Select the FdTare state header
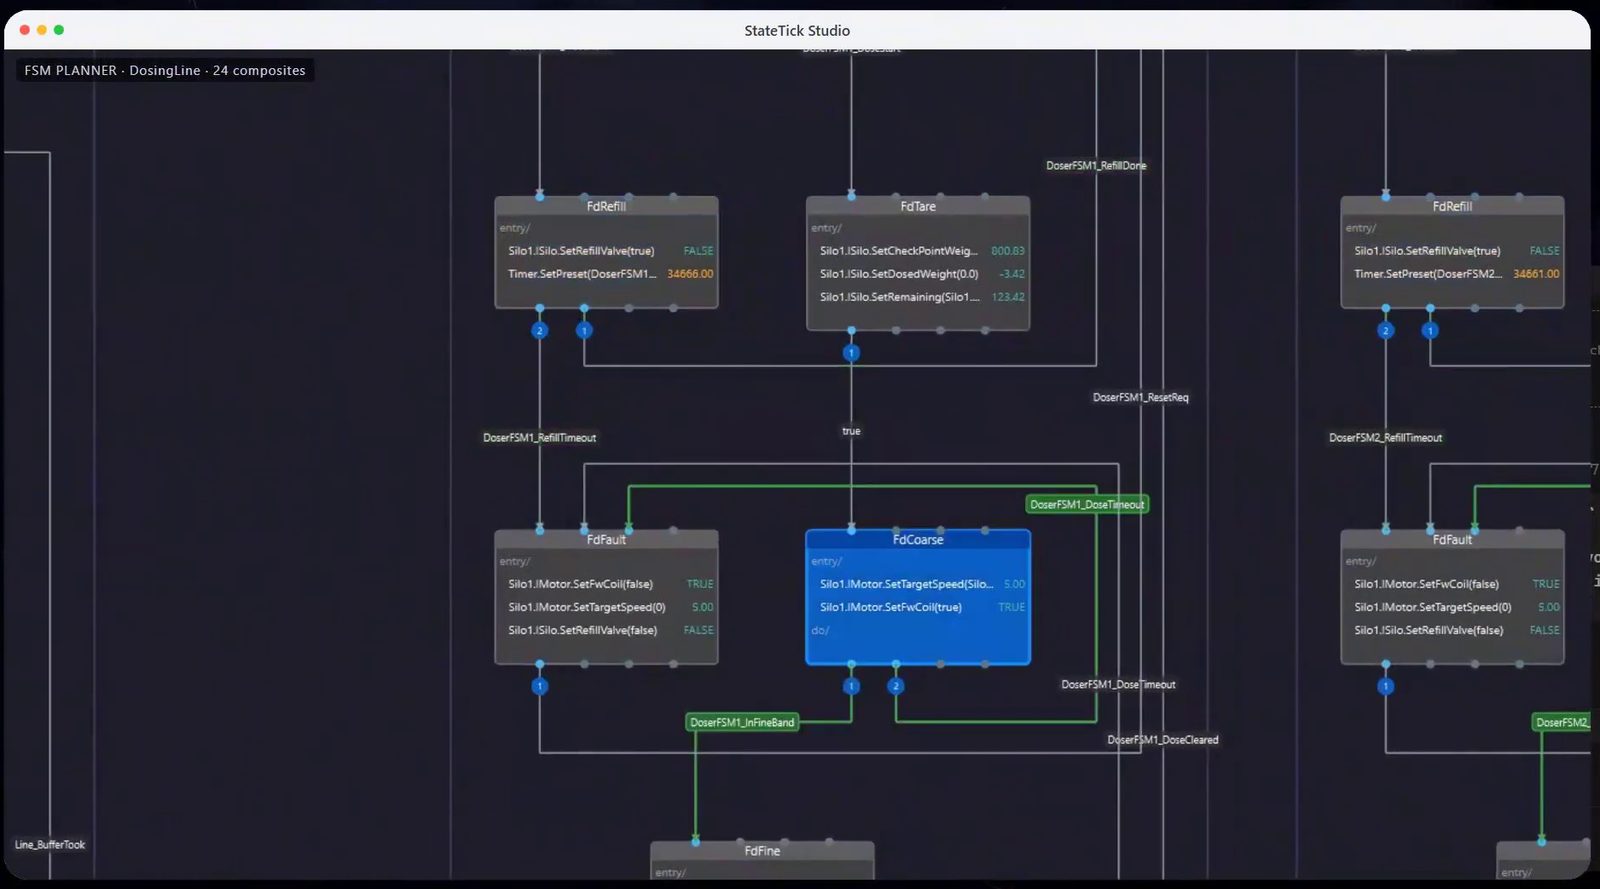 [918, 206]
